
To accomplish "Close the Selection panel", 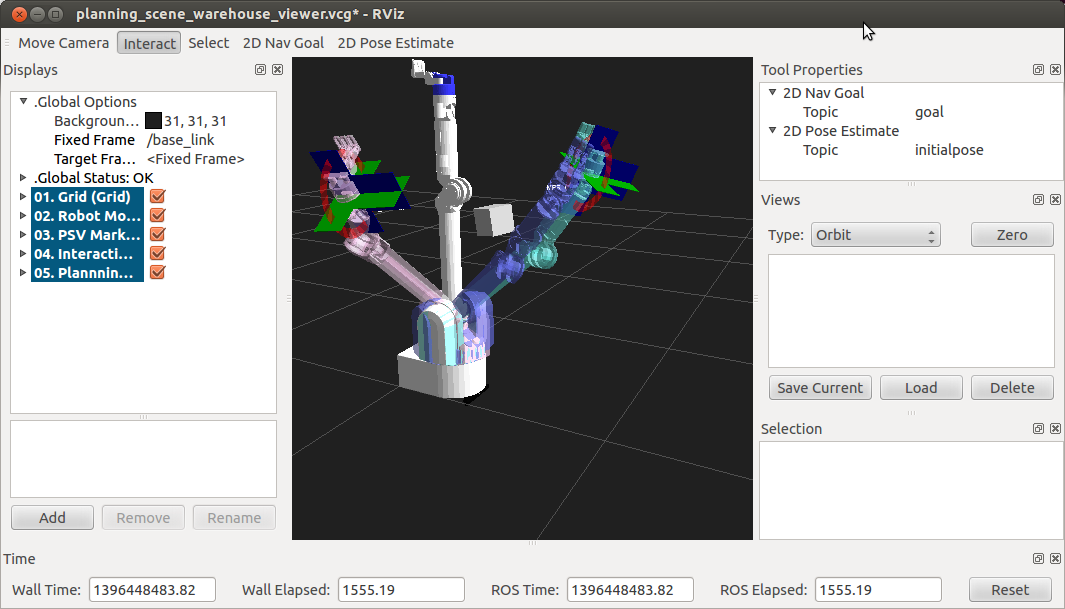I will point(1055,428).
